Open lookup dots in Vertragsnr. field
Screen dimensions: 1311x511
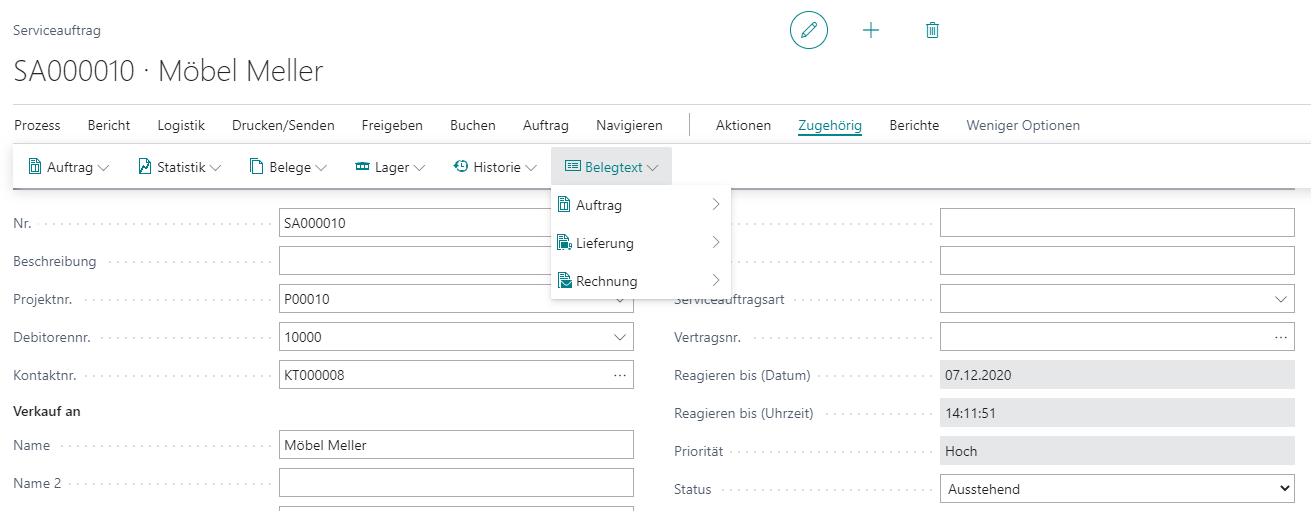pos(1281,337)
